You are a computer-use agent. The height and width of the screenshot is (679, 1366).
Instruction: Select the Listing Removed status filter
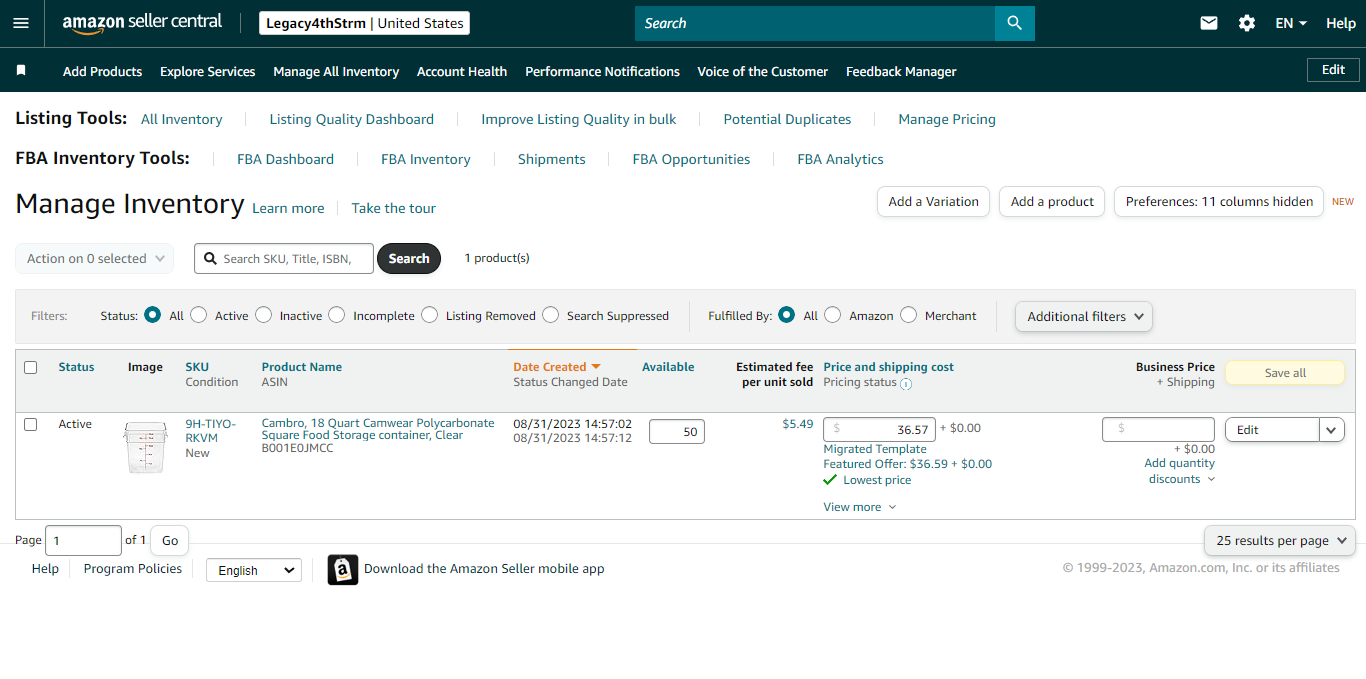click(x=430, y=315)
